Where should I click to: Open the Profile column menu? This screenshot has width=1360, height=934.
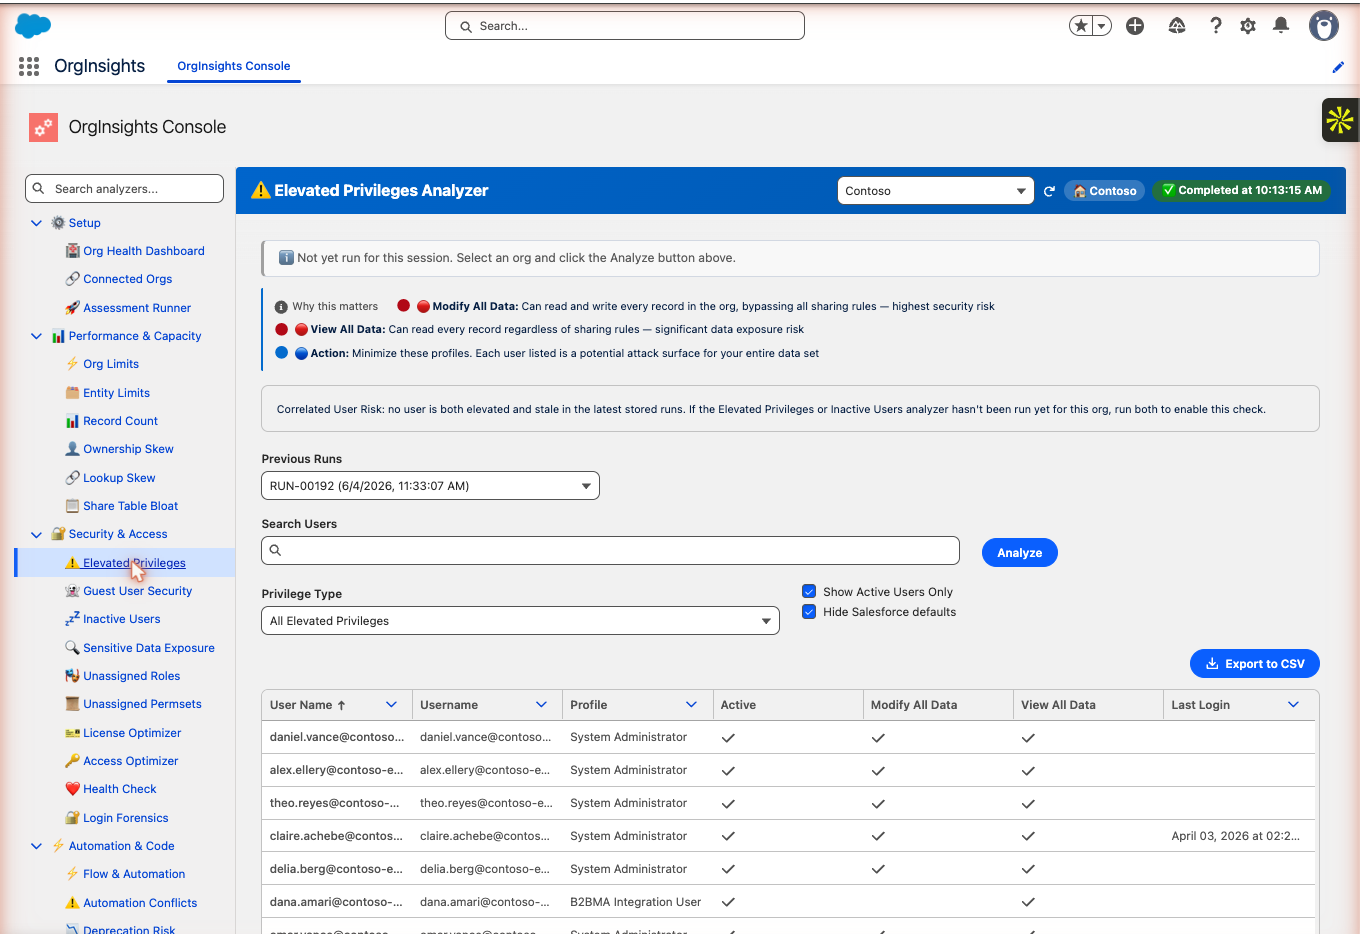[x=691, y=705]
